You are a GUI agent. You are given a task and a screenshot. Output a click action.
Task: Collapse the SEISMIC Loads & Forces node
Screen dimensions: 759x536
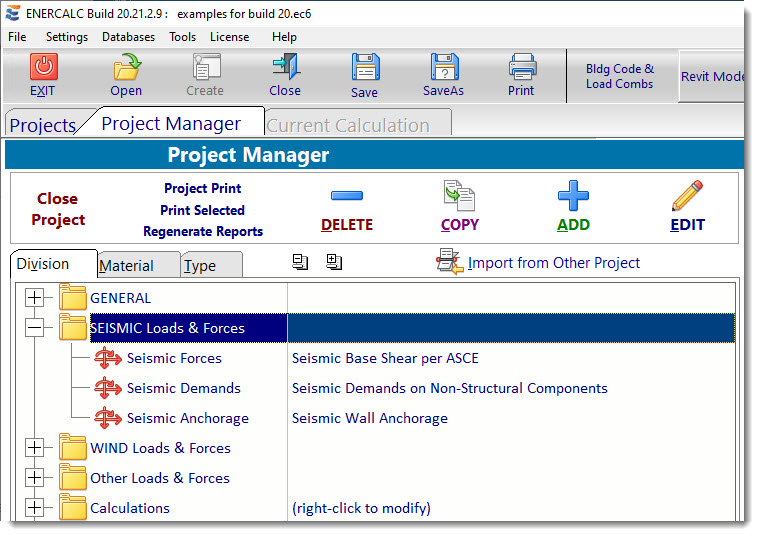35,328
